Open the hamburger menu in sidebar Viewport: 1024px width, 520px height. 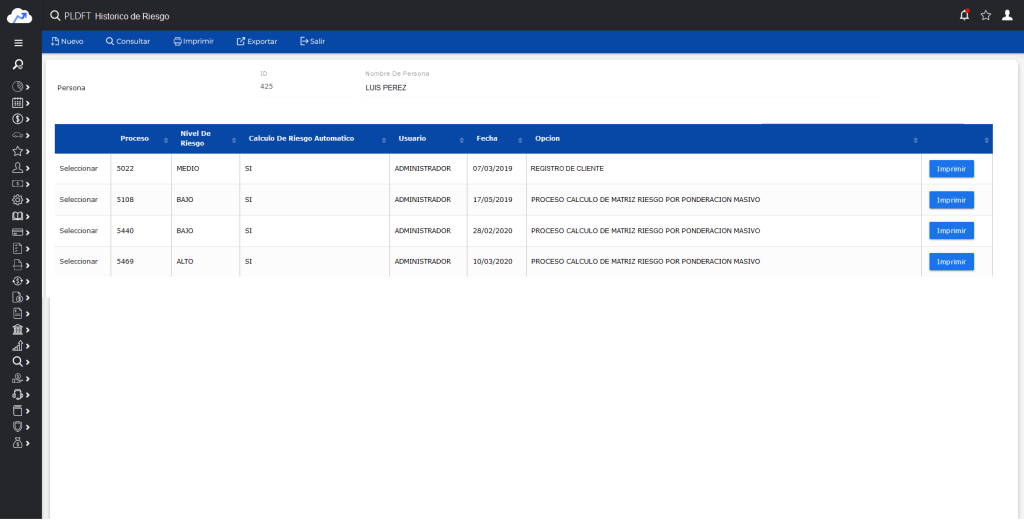[18, 43]
